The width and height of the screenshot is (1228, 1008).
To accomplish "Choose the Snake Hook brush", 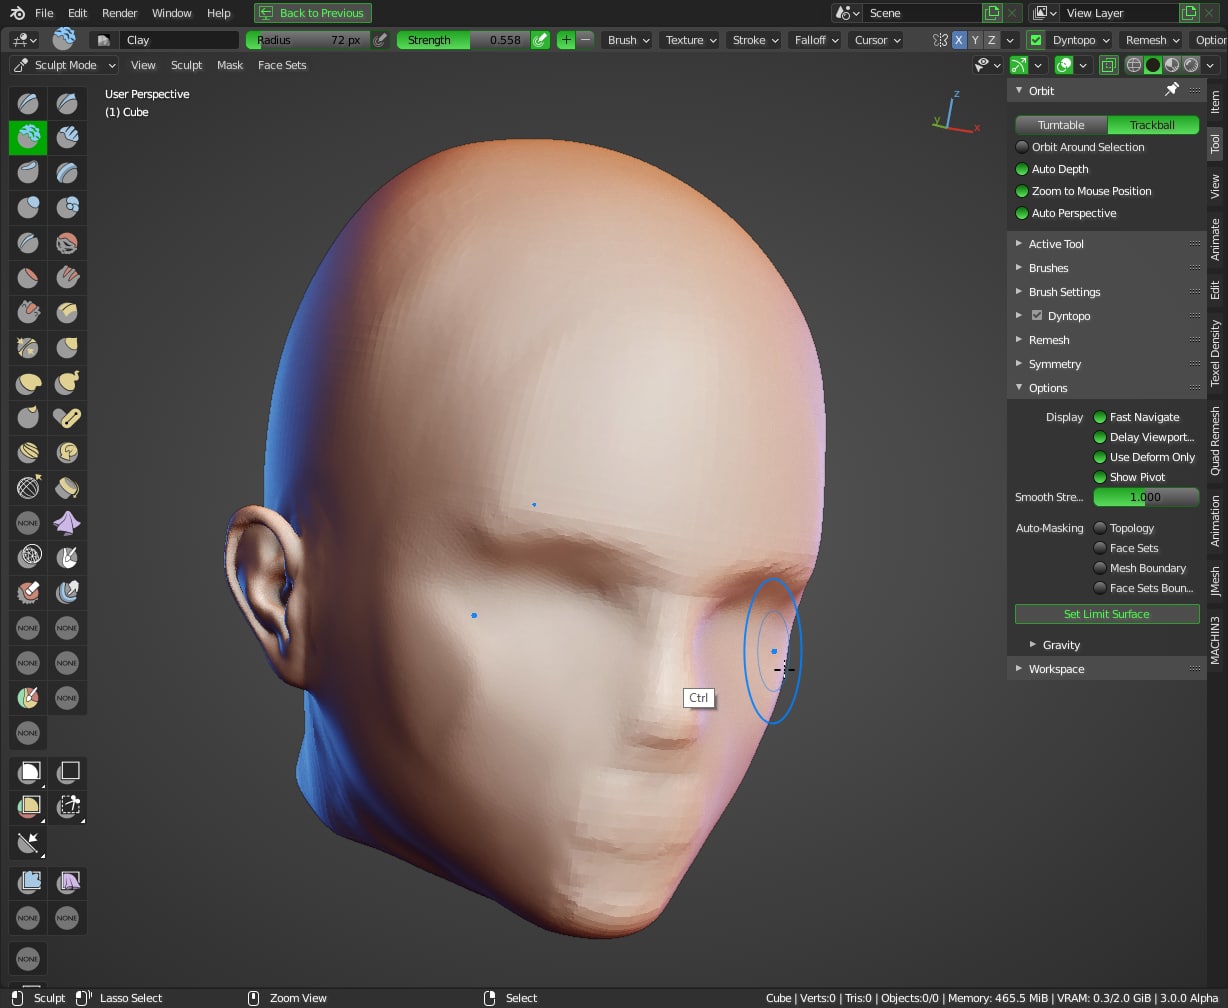I will pyautogui.click(x=67, y=382).
